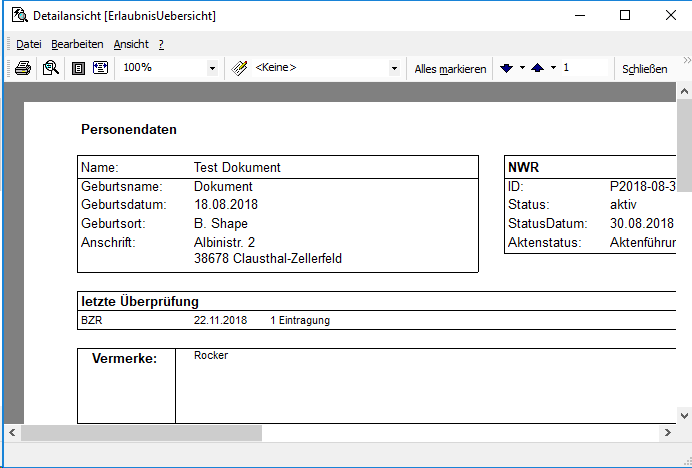
Task: Open the 100% zoom dropdown
Action: click(x=212, y=68)
